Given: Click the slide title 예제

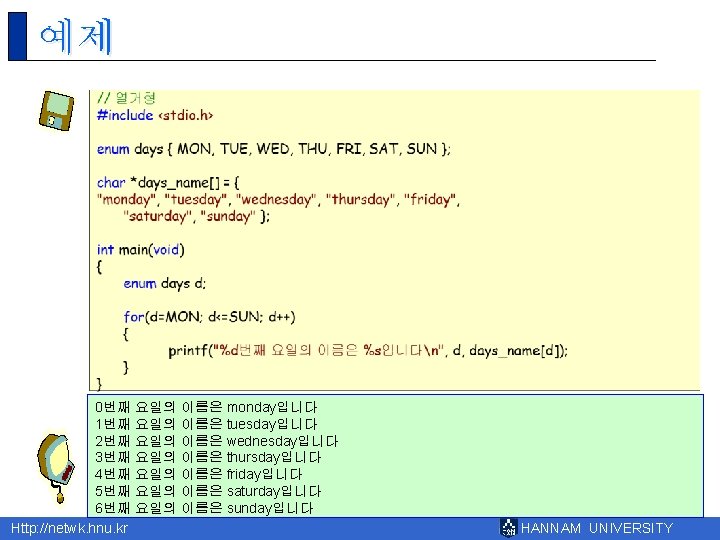Looking at the screenshot, I should tap(76, 36).
